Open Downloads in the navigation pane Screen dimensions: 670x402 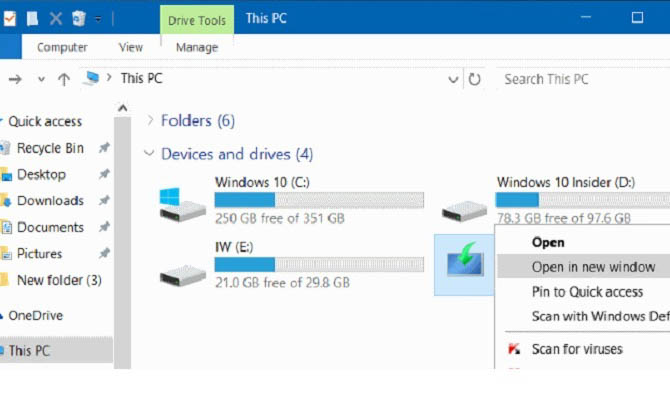point(50,201)
